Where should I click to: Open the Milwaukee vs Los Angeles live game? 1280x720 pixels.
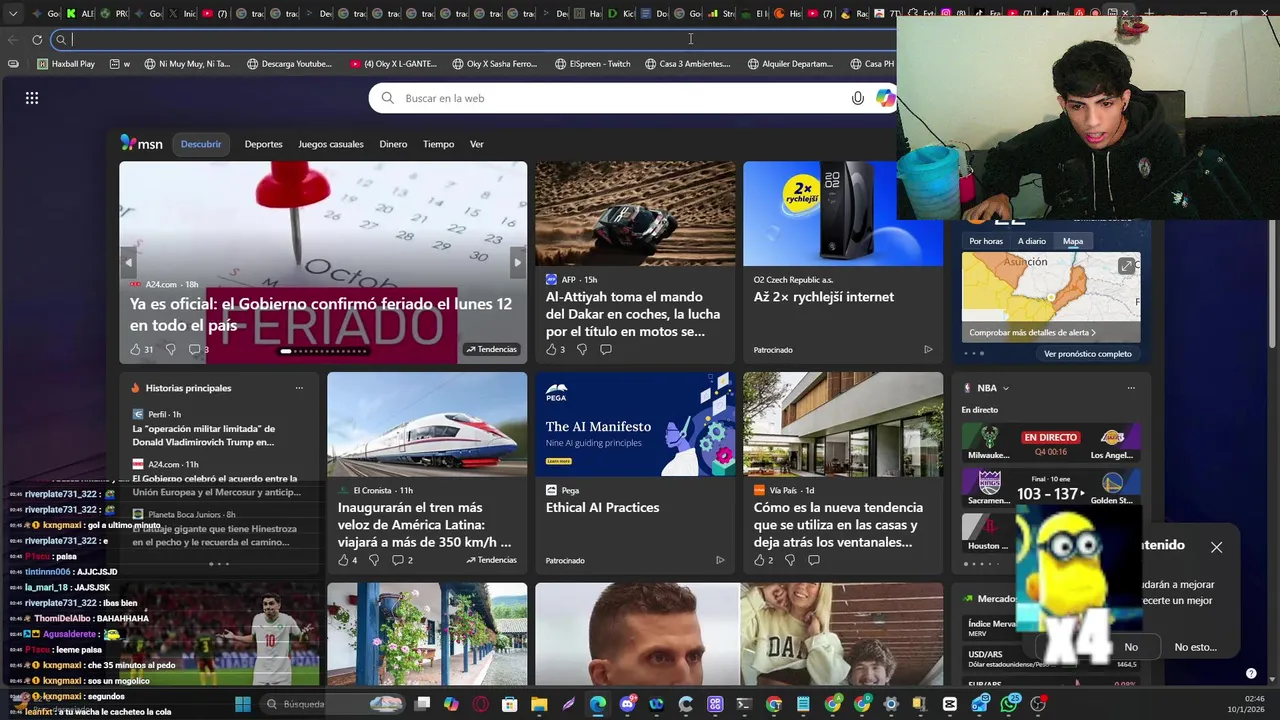1050,443
